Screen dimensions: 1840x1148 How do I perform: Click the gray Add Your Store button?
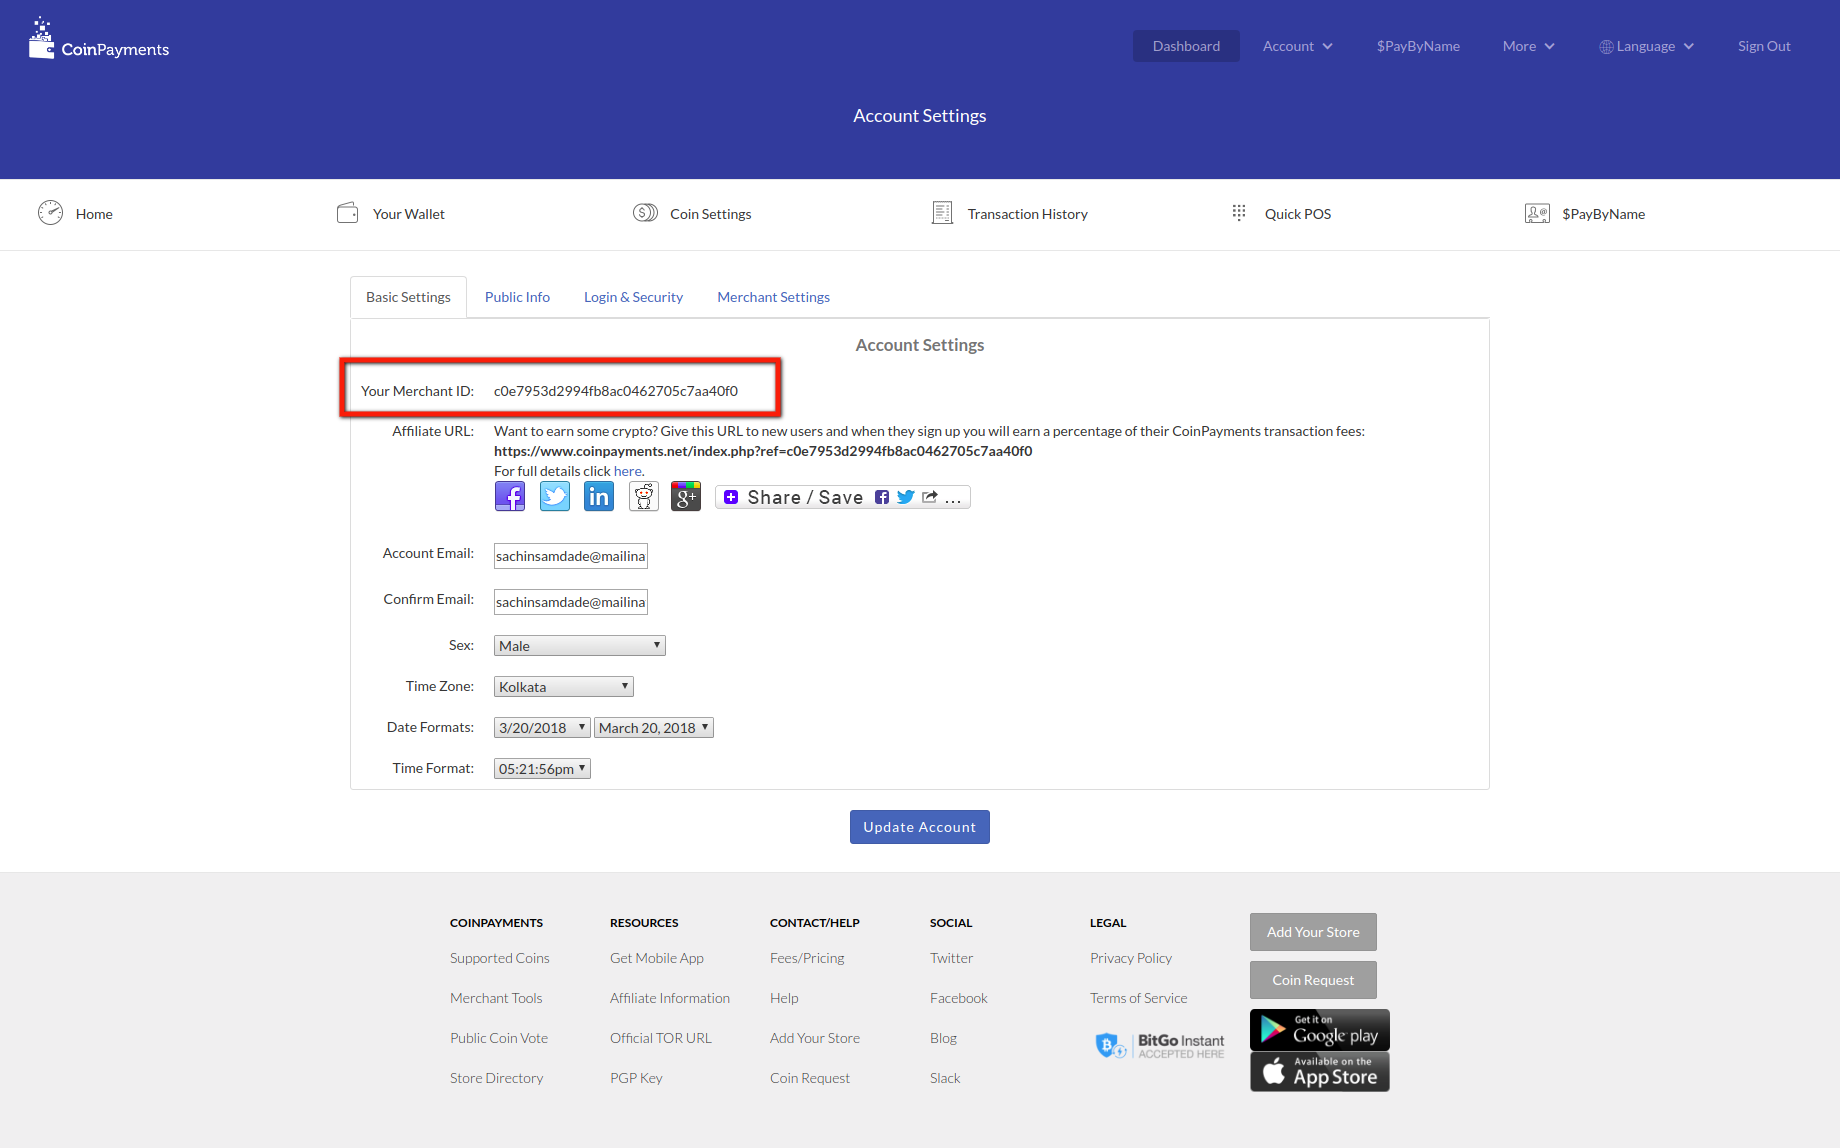1313,932
